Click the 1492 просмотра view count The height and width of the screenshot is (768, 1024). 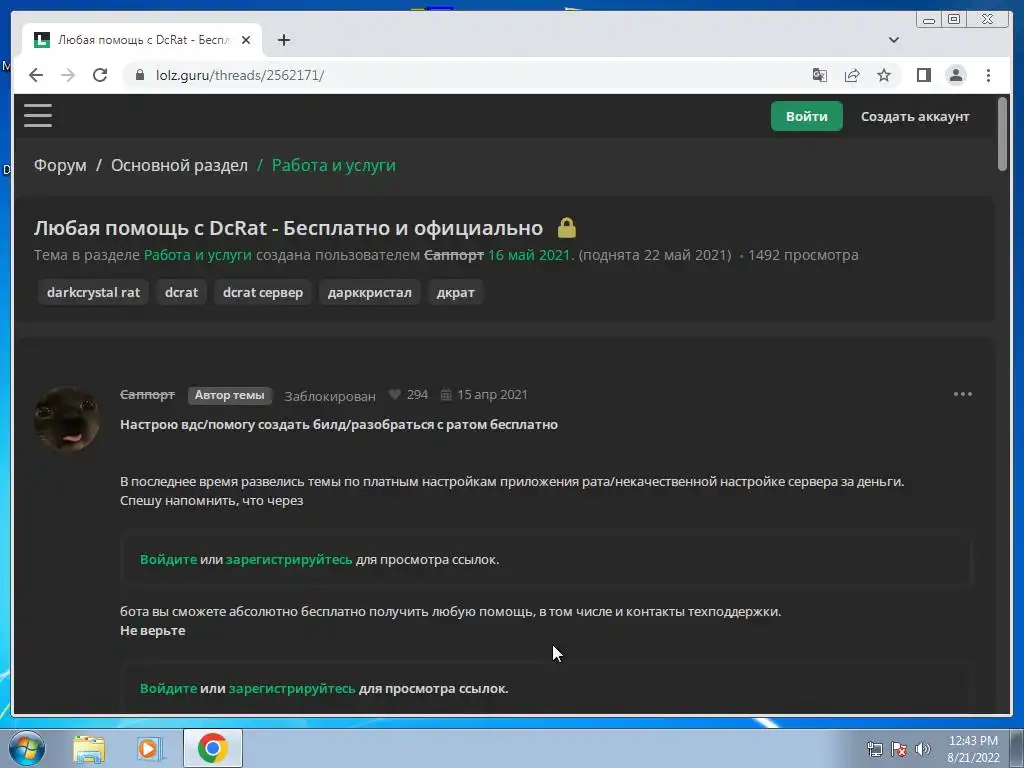pyautogui.click(x=803, y=255)
